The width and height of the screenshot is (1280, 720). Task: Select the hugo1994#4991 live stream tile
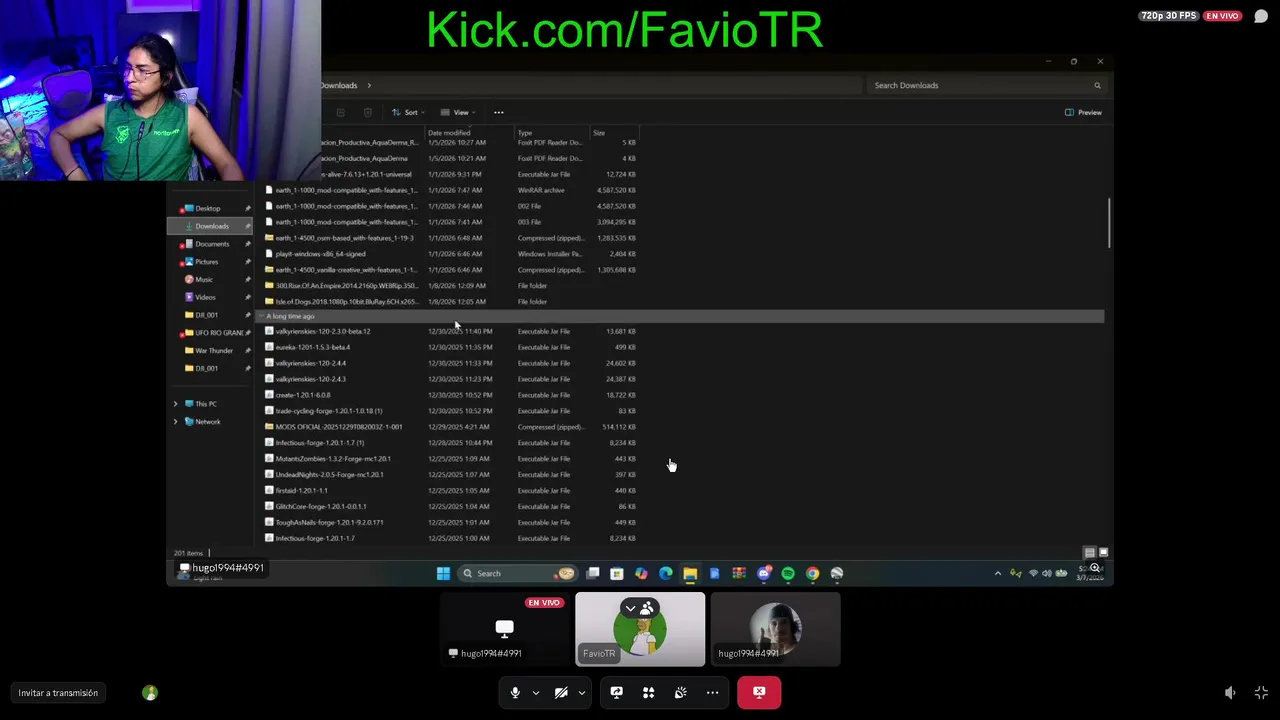pos(504,629)
